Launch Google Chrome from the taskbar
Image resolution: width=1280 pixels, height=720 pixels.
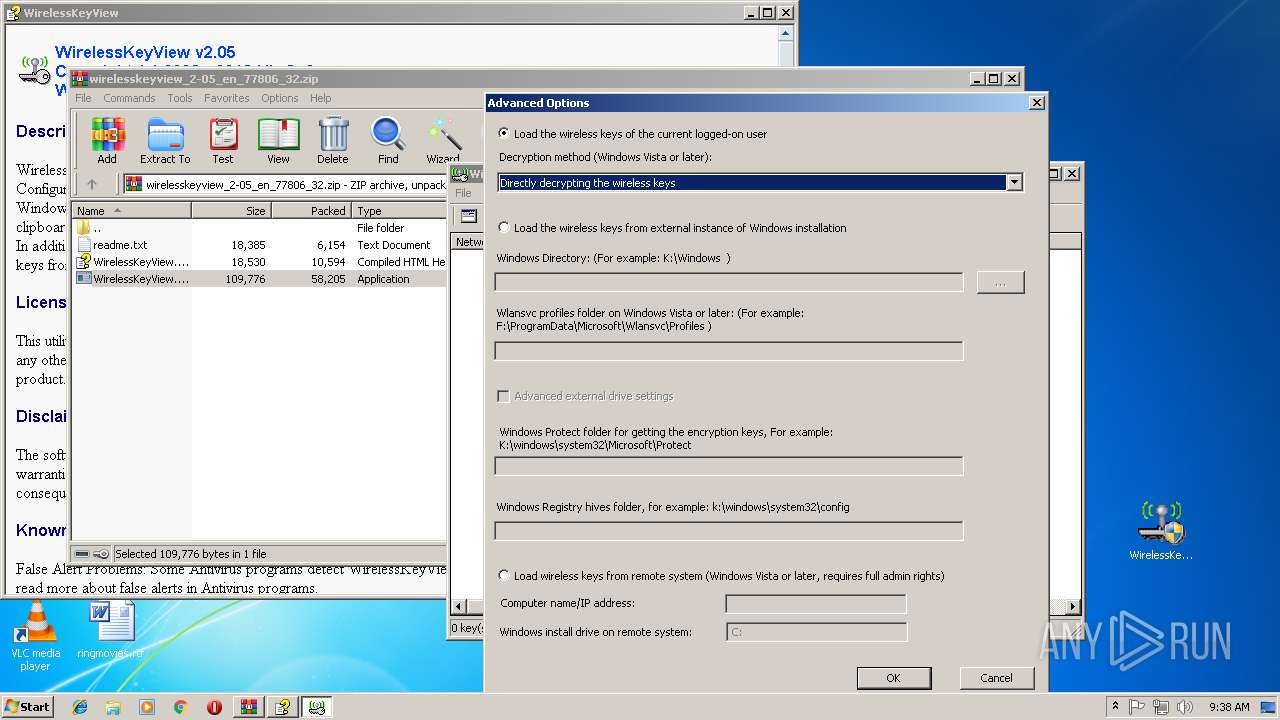pos(180,707)
